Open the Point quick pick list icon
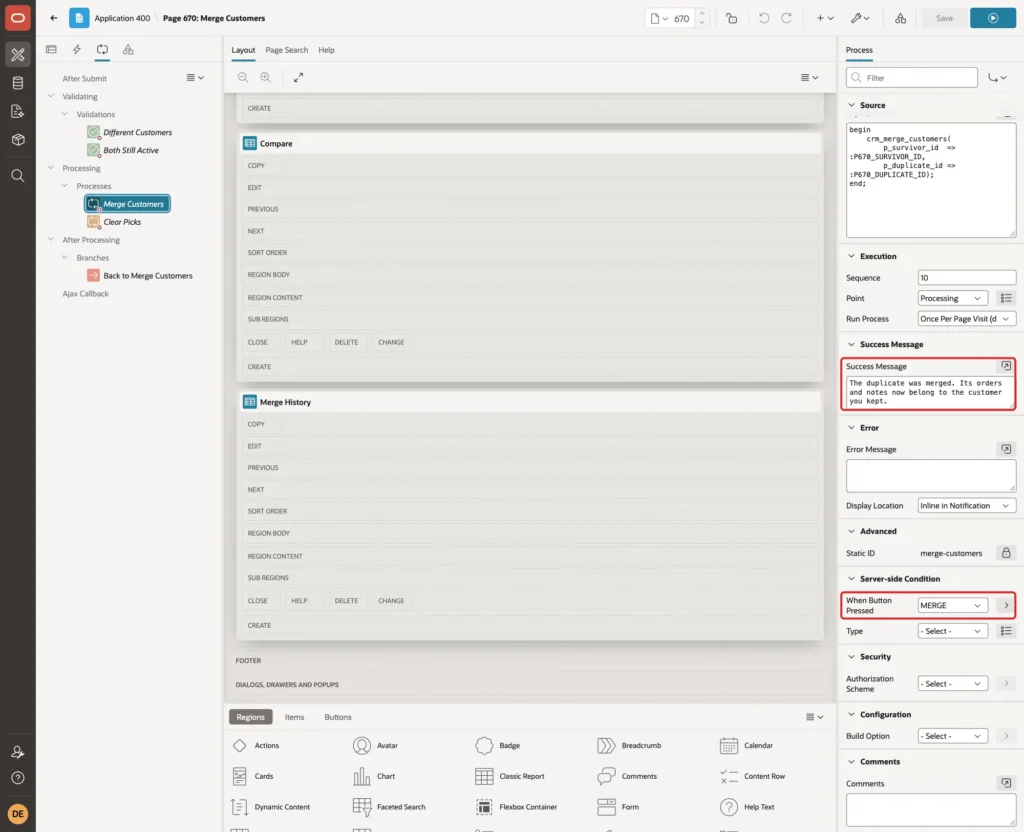This screenshot has width=1024, height=832. [1006, 298]
